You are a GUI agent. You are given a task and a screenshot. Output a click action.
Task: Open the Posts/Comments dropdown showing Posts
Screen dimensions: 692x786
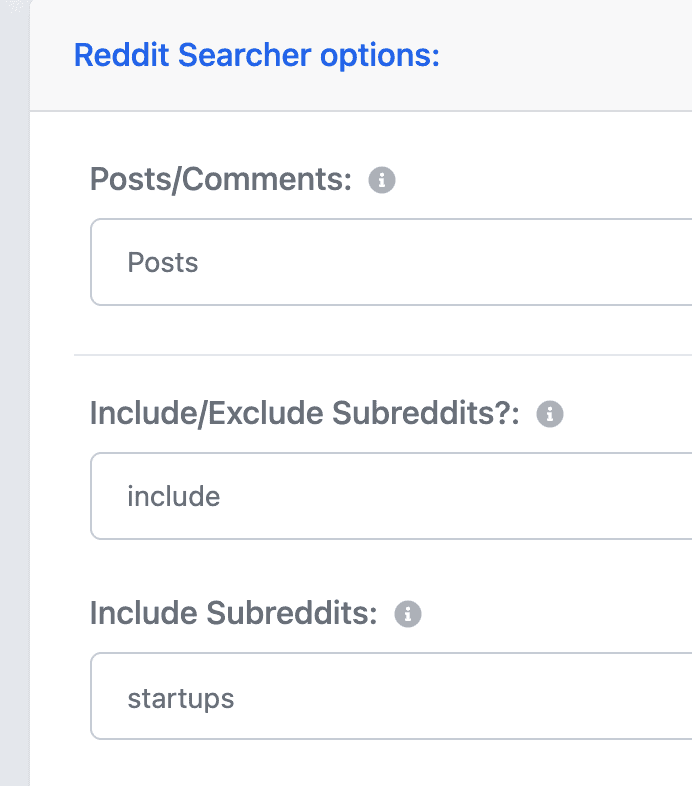point(391,262)
